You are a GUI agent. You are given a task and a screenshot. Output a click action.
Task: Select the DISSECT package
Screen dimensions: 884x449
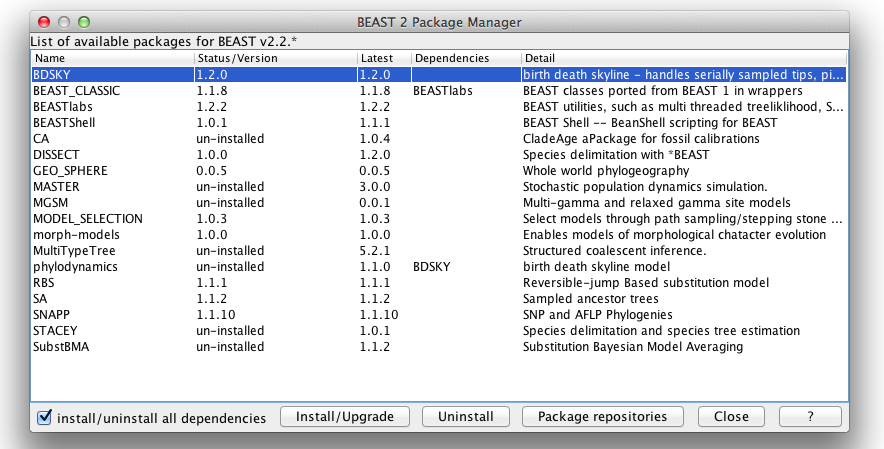click(56, 155)
